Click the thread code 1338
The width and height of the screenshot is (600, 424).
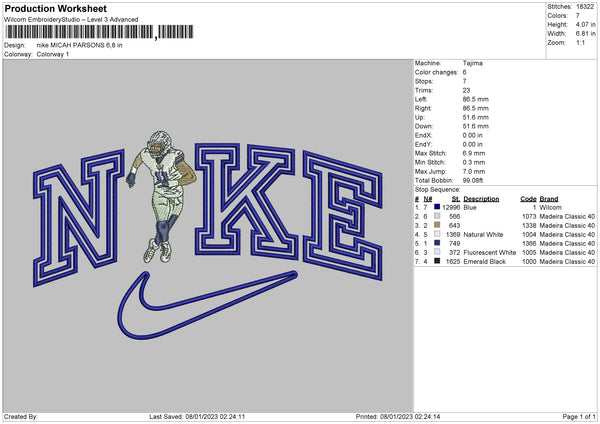[529, 225]
